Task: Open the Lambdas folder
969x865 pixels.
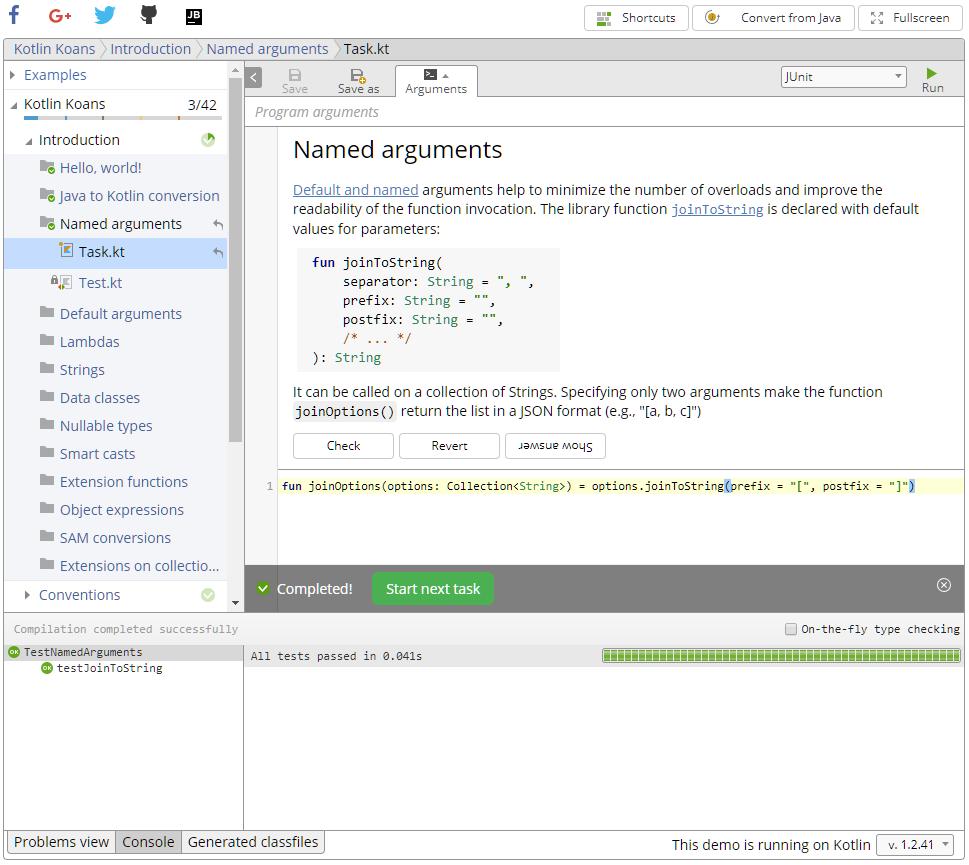Action: coord(89,342)
